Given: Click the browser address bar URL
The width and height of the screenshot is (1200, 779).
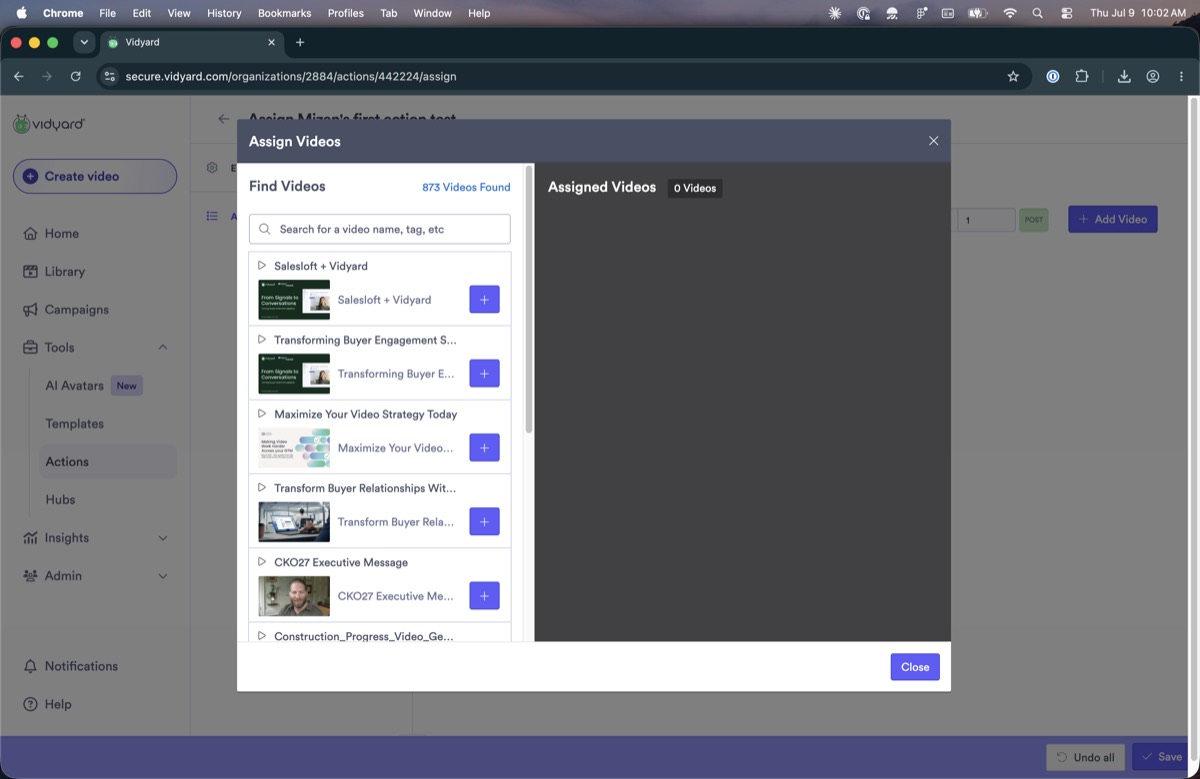Looking at the screenshot, I should 291,76.
